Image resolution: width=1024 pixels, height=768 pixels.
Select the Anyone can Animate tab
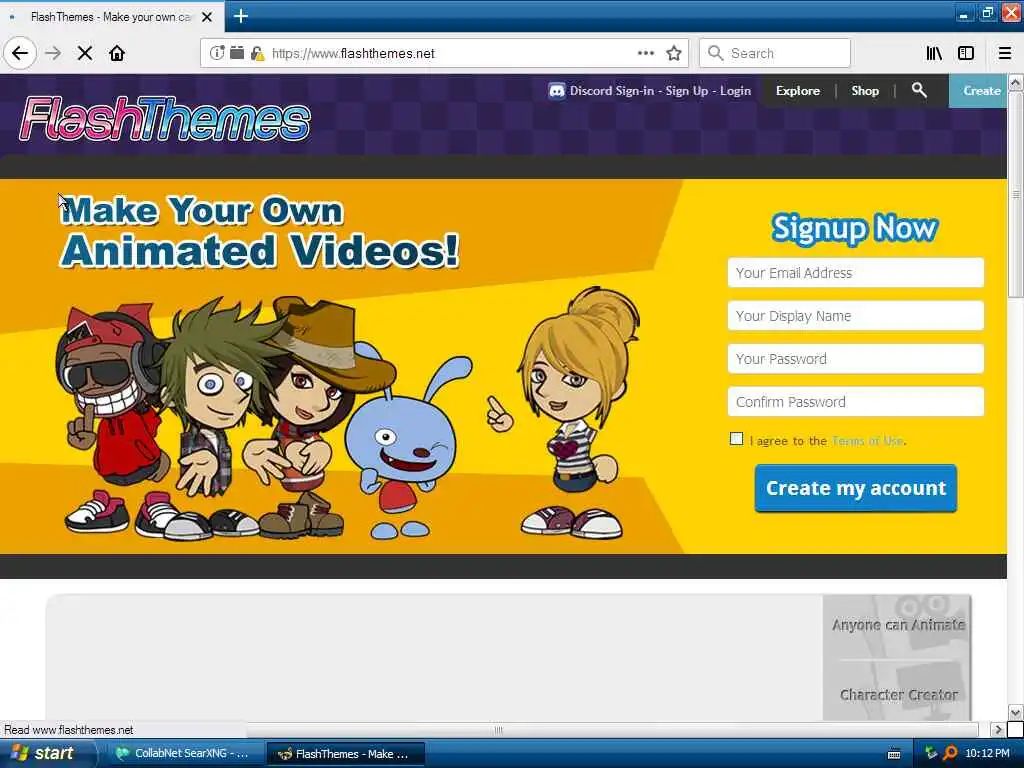898,625
